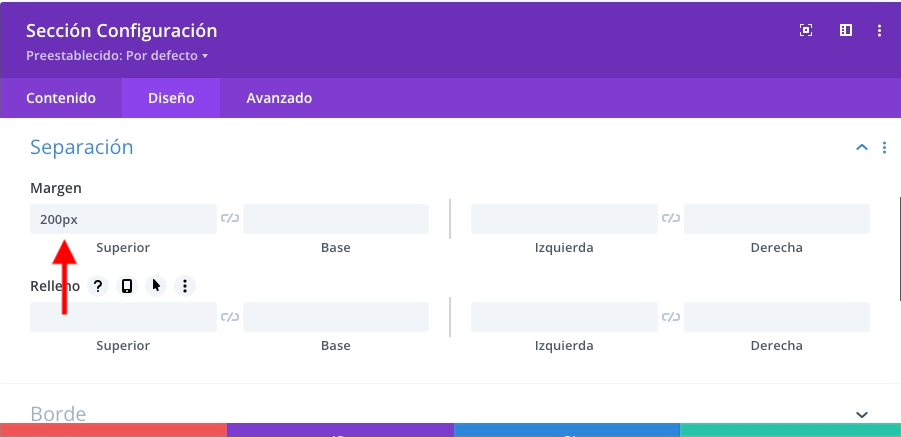901x437 pixels.
Task: Click the expand modal fullscreen icon
Action: (806, 30)
